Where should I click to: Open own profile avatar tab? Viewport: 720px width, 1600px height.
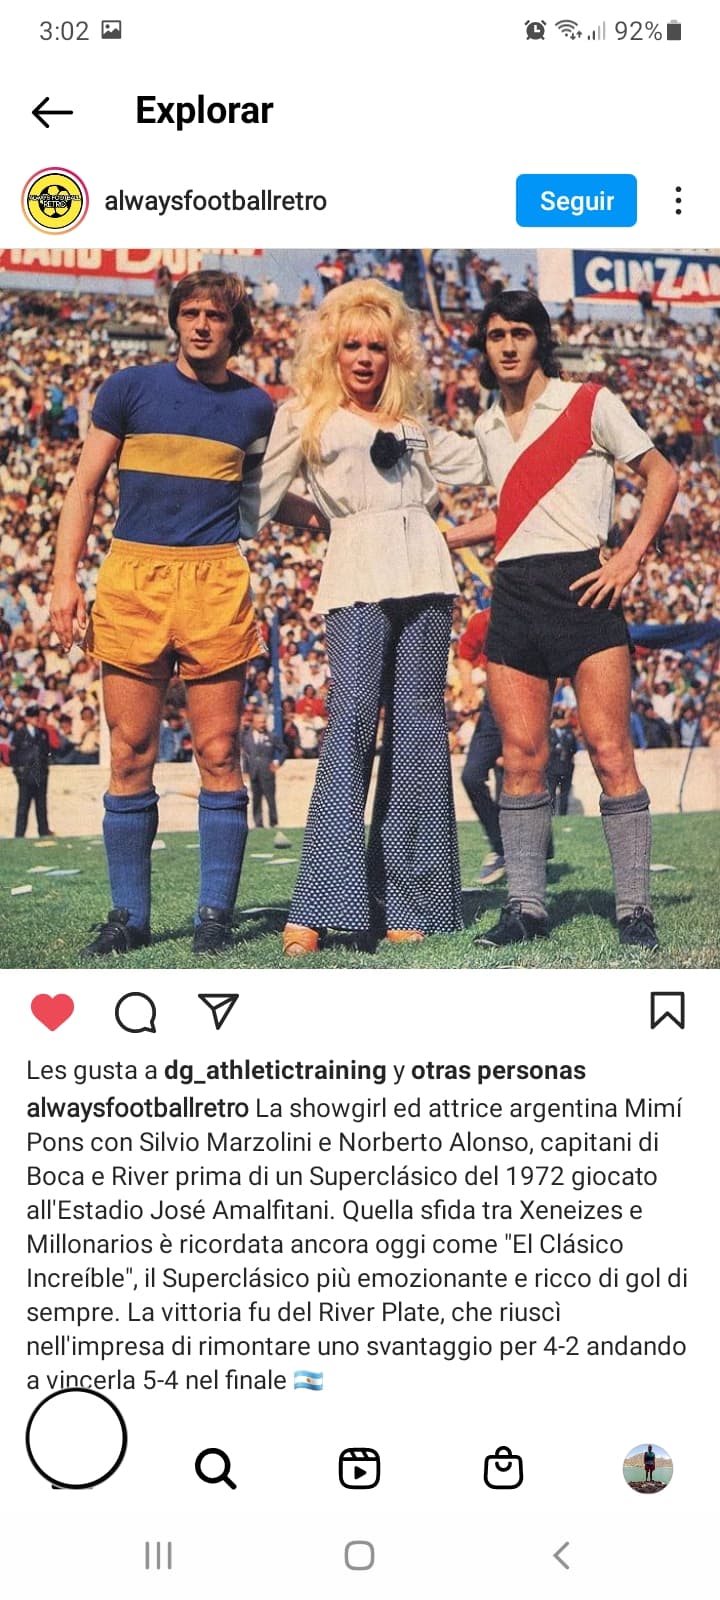(x=648, y=1468)
